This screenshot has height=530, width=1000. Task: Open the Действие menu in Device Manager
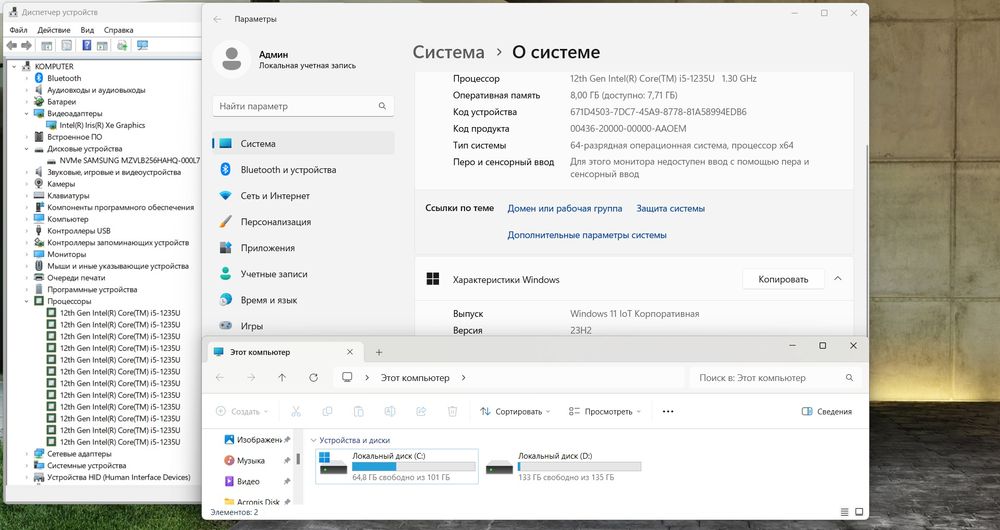click(54, 30)
